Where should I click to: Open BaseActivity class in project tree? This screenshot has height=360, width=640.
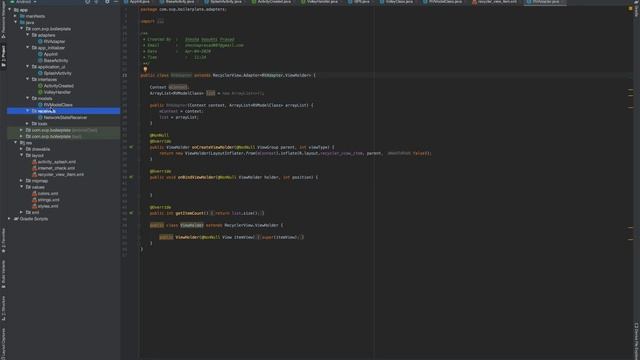pyautogui.click(x=56, y=60)
